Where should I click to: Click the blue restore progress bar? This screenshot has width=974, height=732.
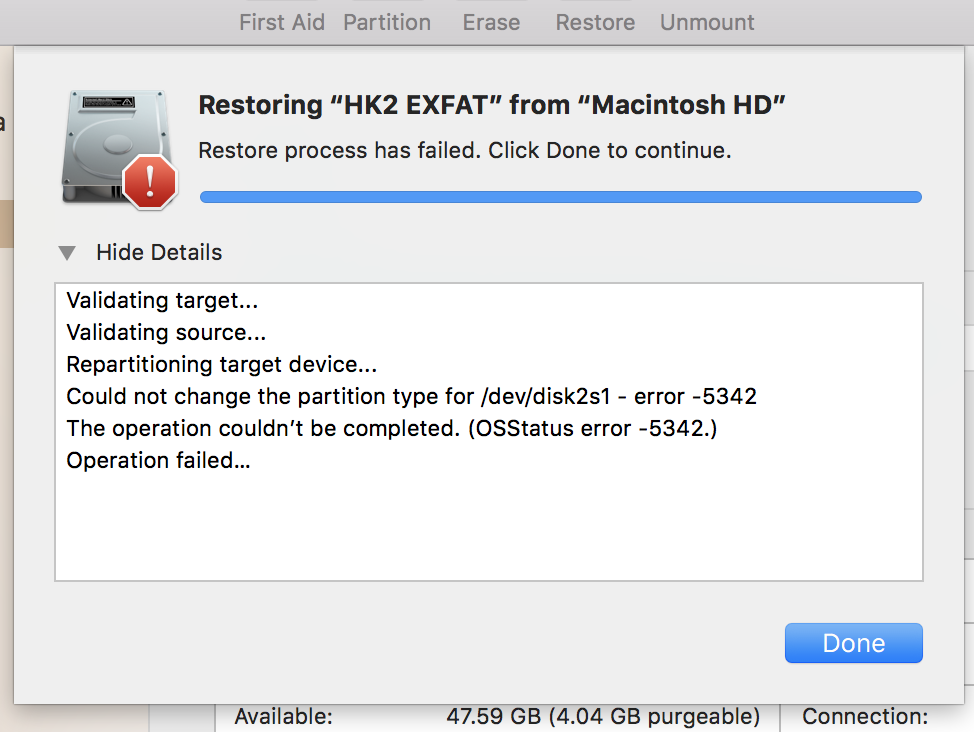tap(560, 197)
